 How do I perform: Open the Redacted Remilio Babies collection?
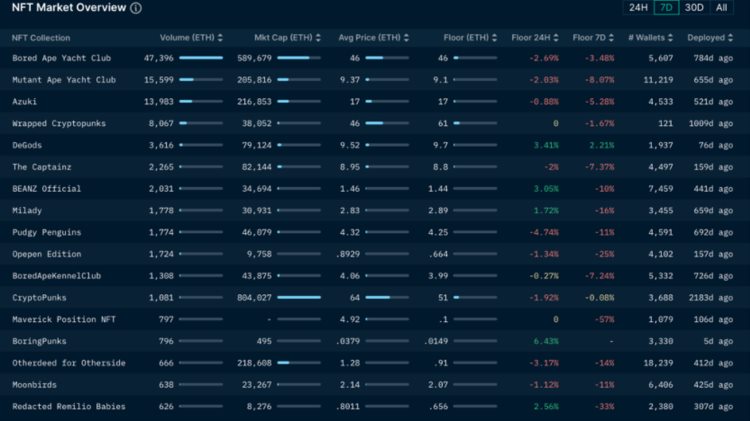[60, 406]
